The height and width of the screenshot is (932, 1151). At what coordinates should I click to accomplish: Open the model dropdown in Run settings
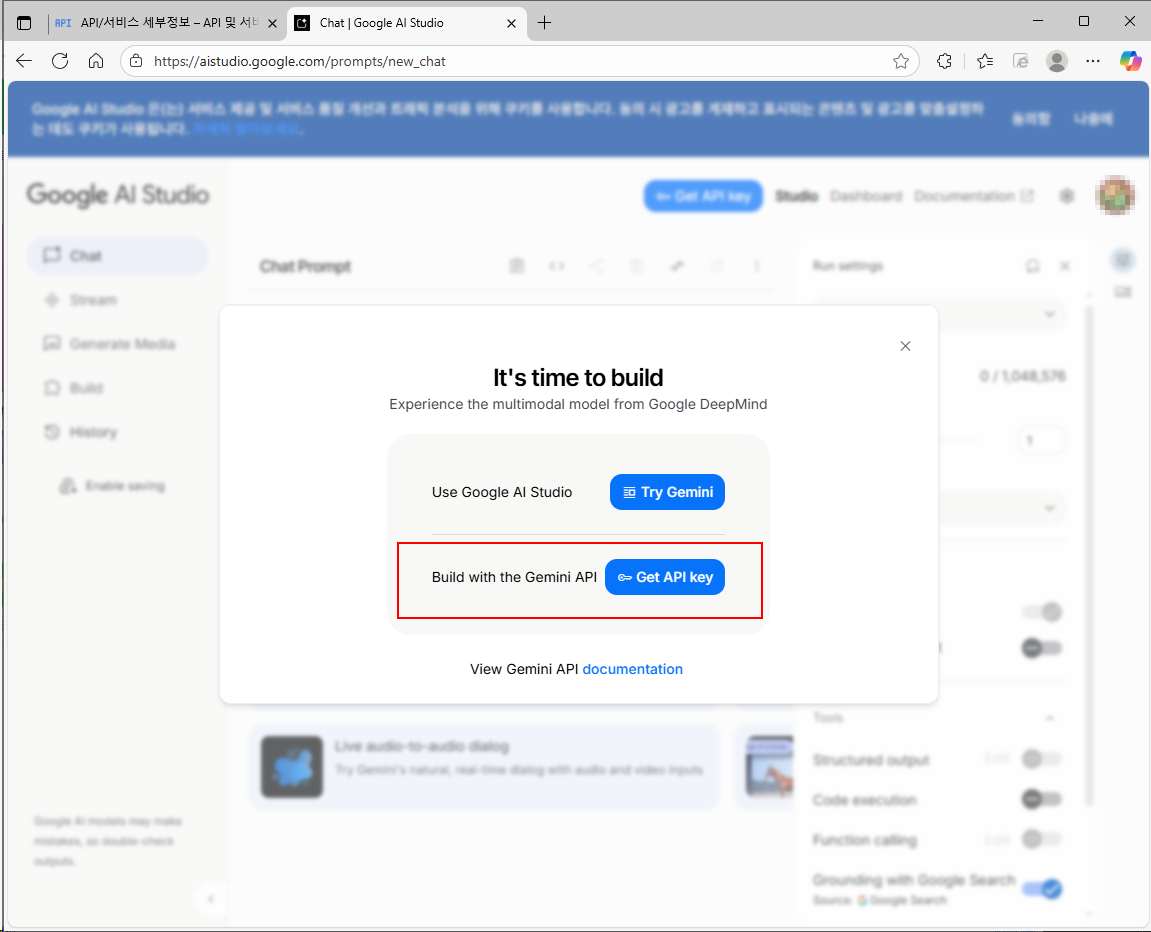(x=1003, y=314)
